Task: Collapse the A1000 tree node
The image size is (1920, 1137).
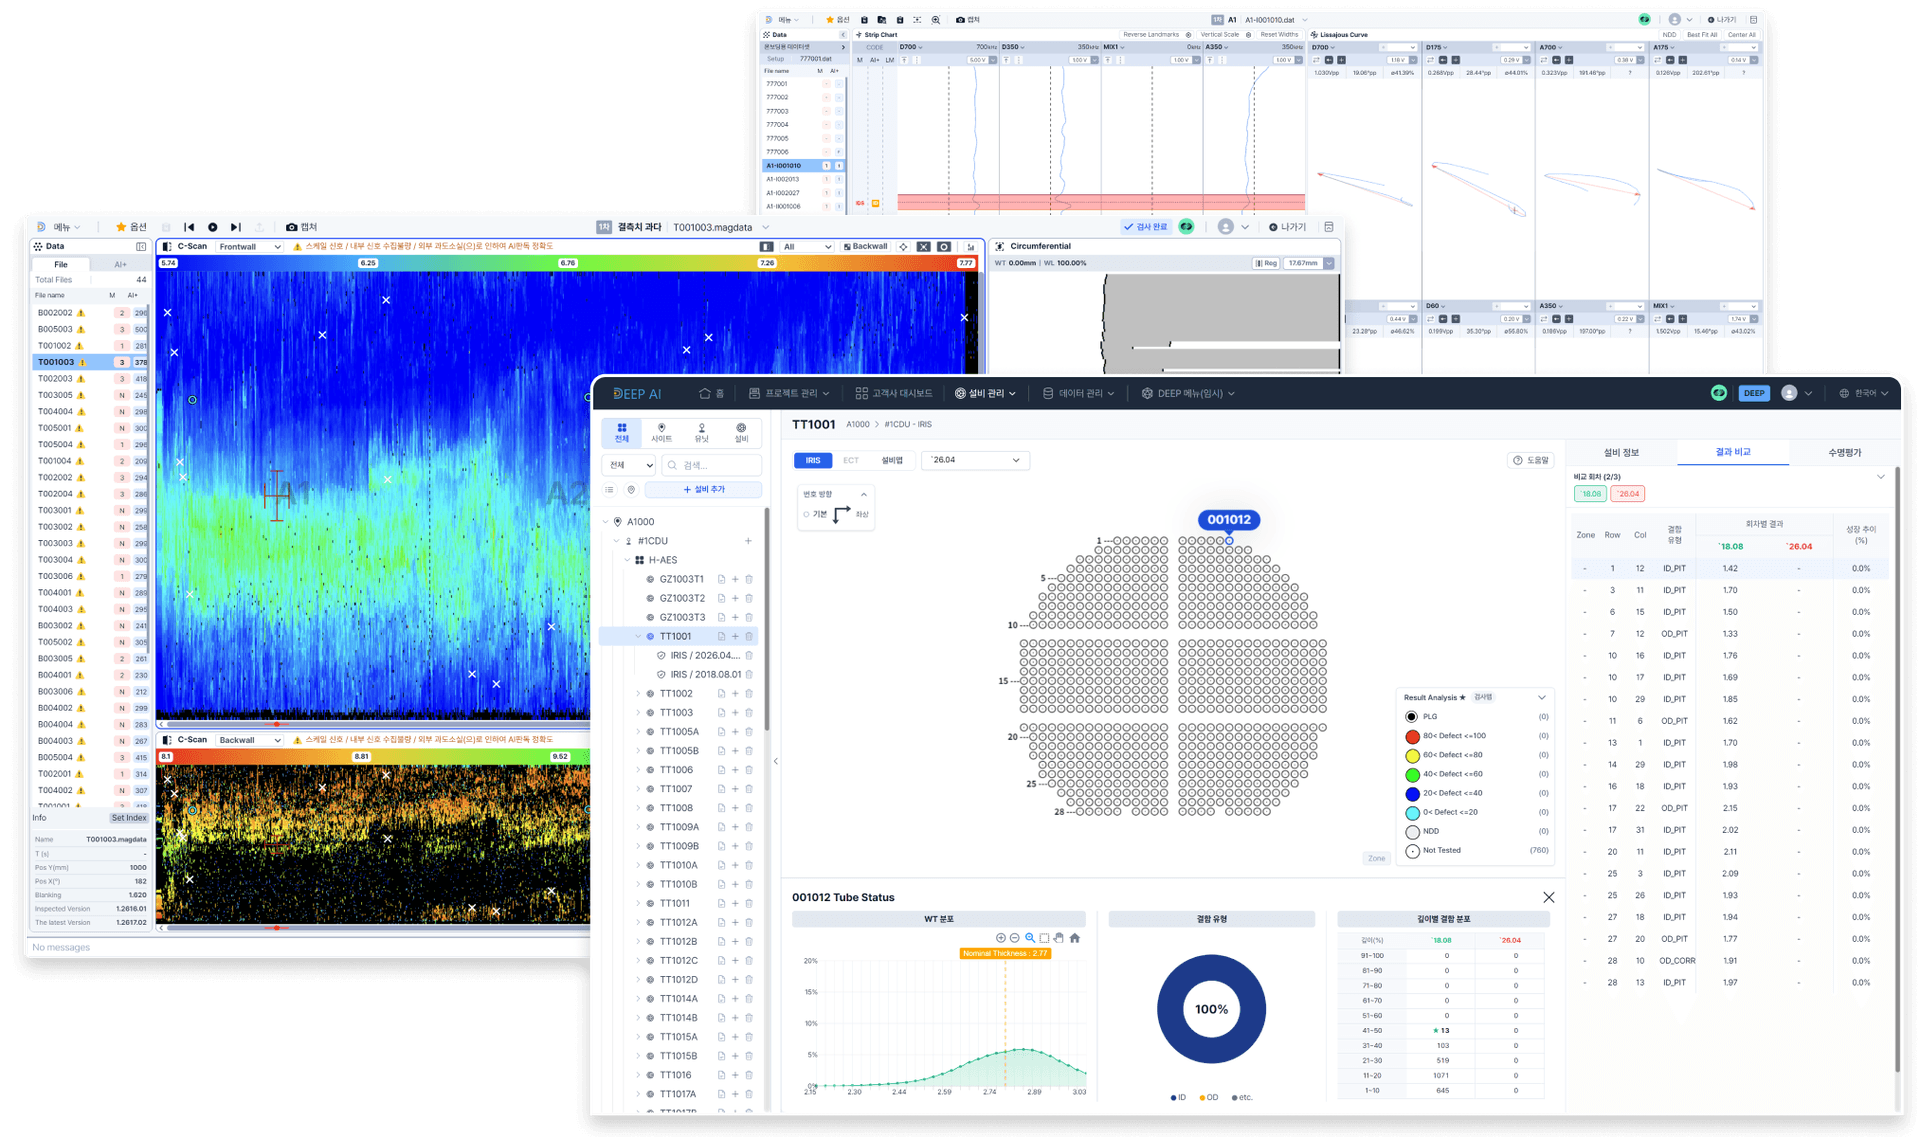Action: click(605, 522)
